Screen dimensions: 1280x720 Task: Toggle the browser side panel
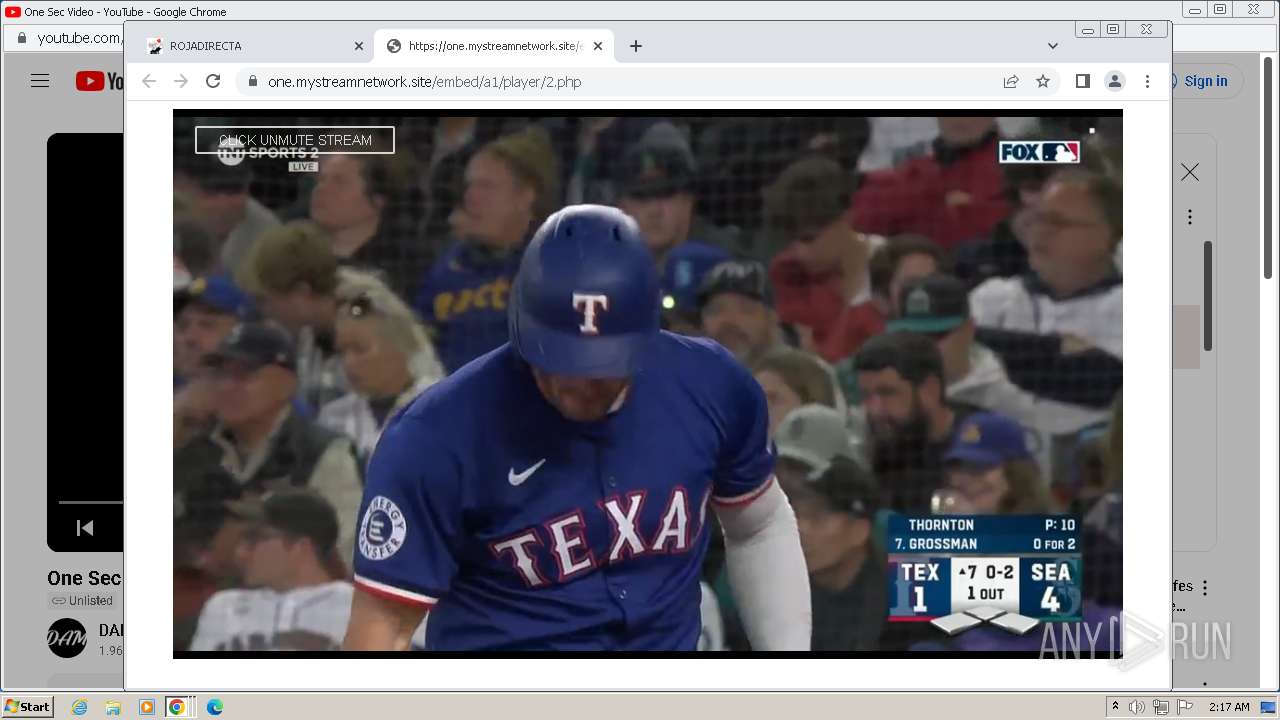(x=1083, y=82)
